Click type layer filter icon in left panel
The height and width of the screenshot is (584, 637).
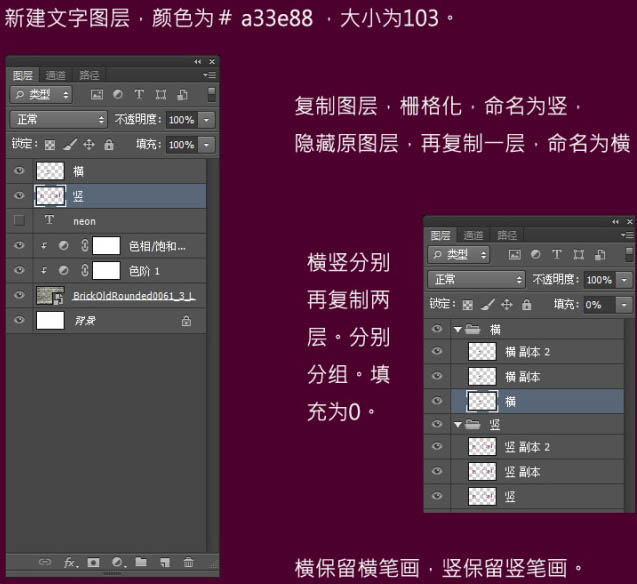[x=139, y=95]
